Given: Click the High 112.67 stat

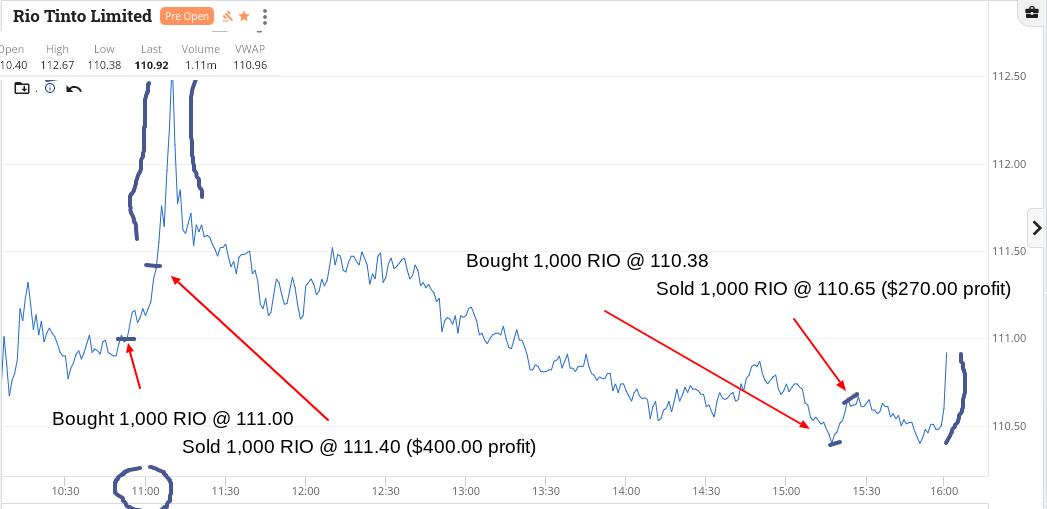Looking at the screenshot, I should 57,57.
